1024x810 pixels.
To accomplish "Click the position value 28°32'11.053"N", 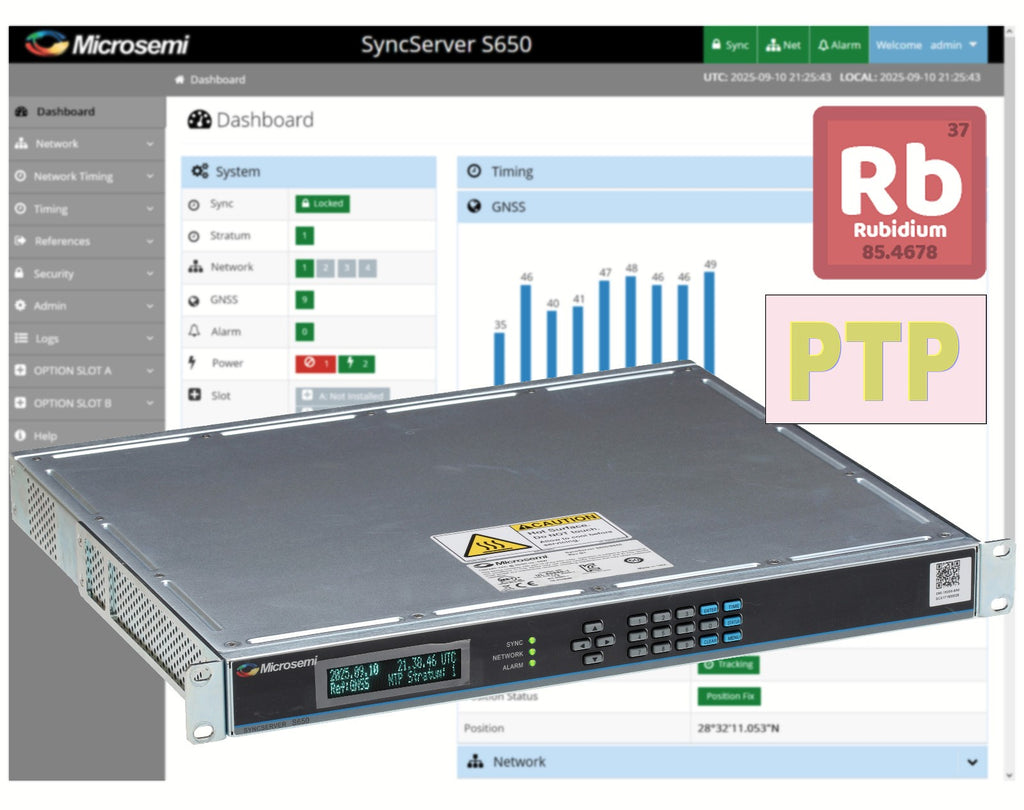I will [738, 728].
